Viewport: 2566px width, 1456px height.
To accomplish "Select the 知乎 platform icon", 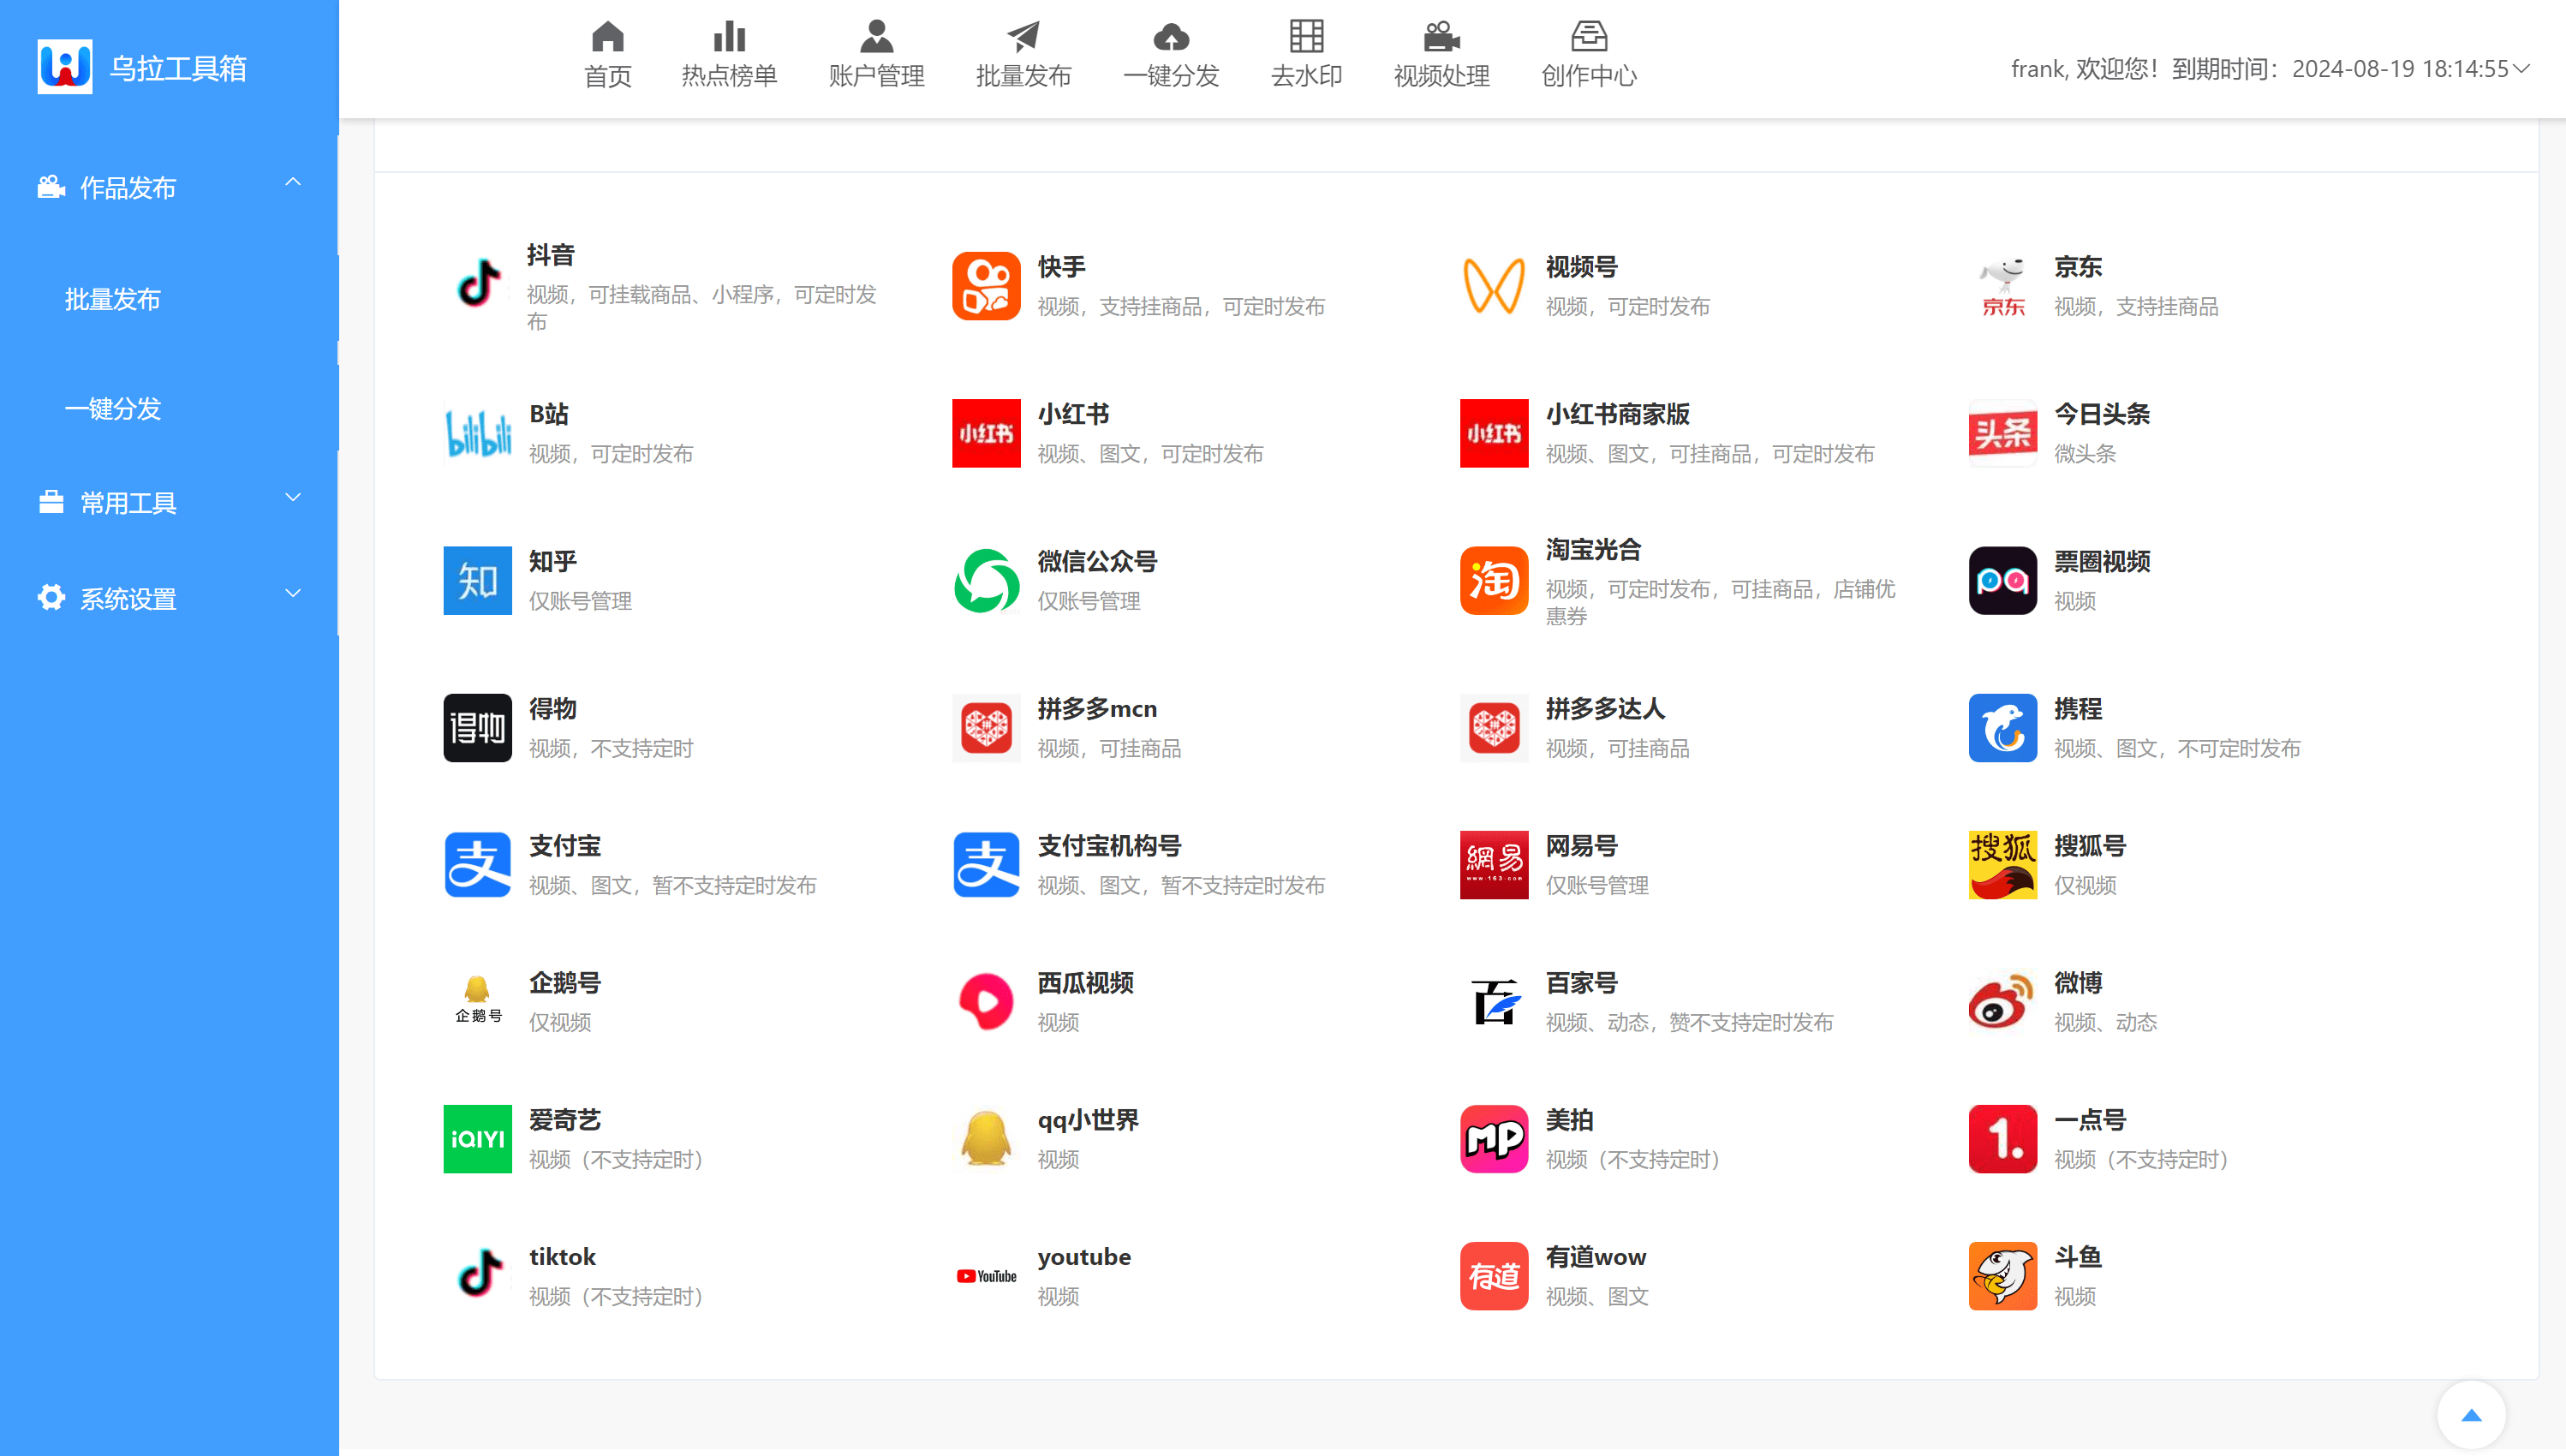I will pyautogui.click(x=477, y=580).
